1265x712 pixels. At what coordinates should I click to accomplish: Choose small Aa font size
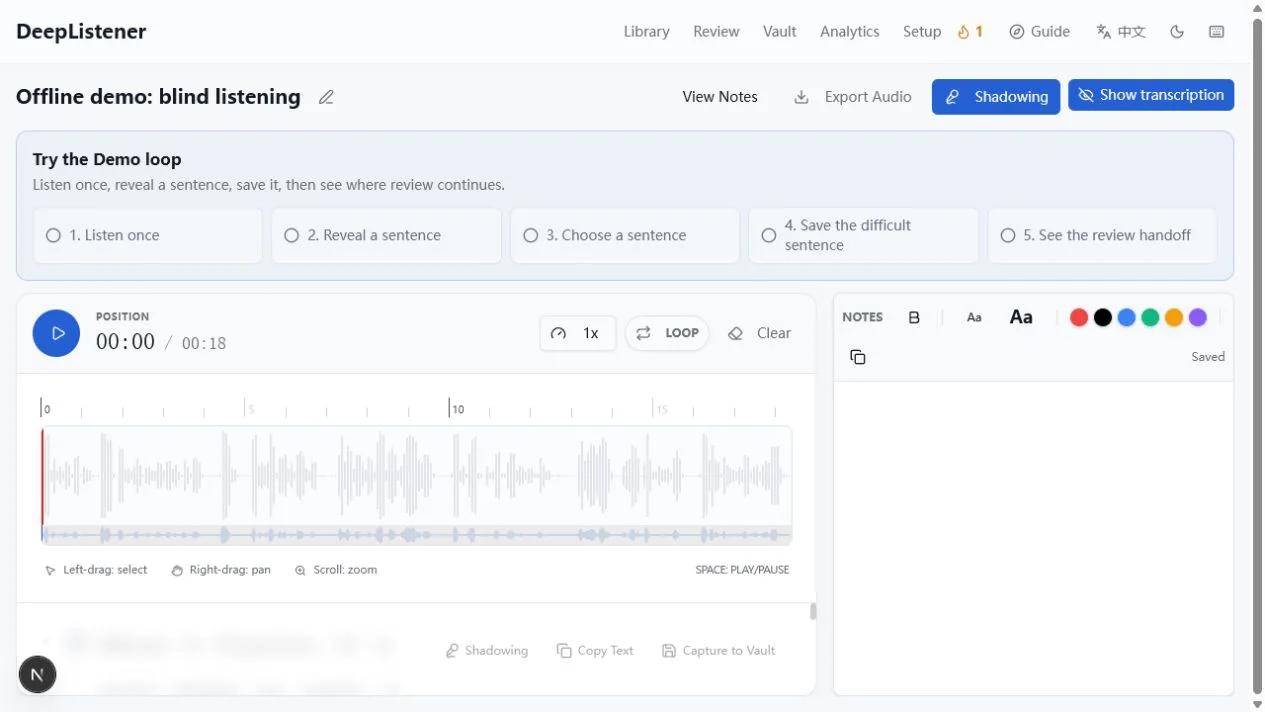point(974,317)
